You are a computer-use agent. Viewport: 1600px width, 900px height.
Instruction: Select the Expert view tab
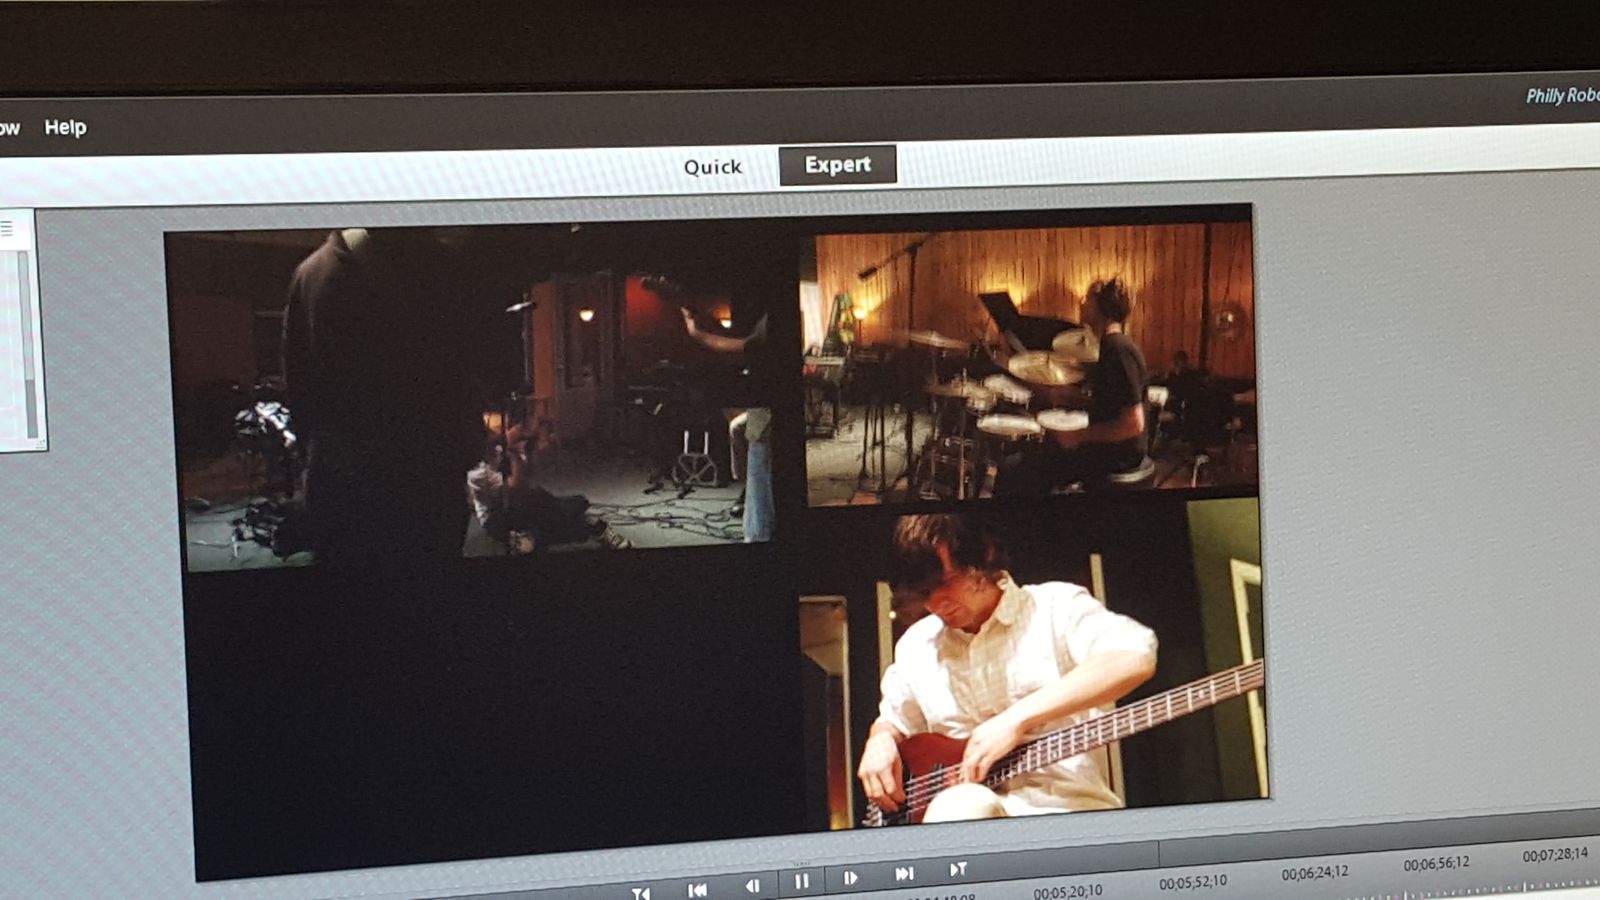pyautogui.click(x=837, y=165)
